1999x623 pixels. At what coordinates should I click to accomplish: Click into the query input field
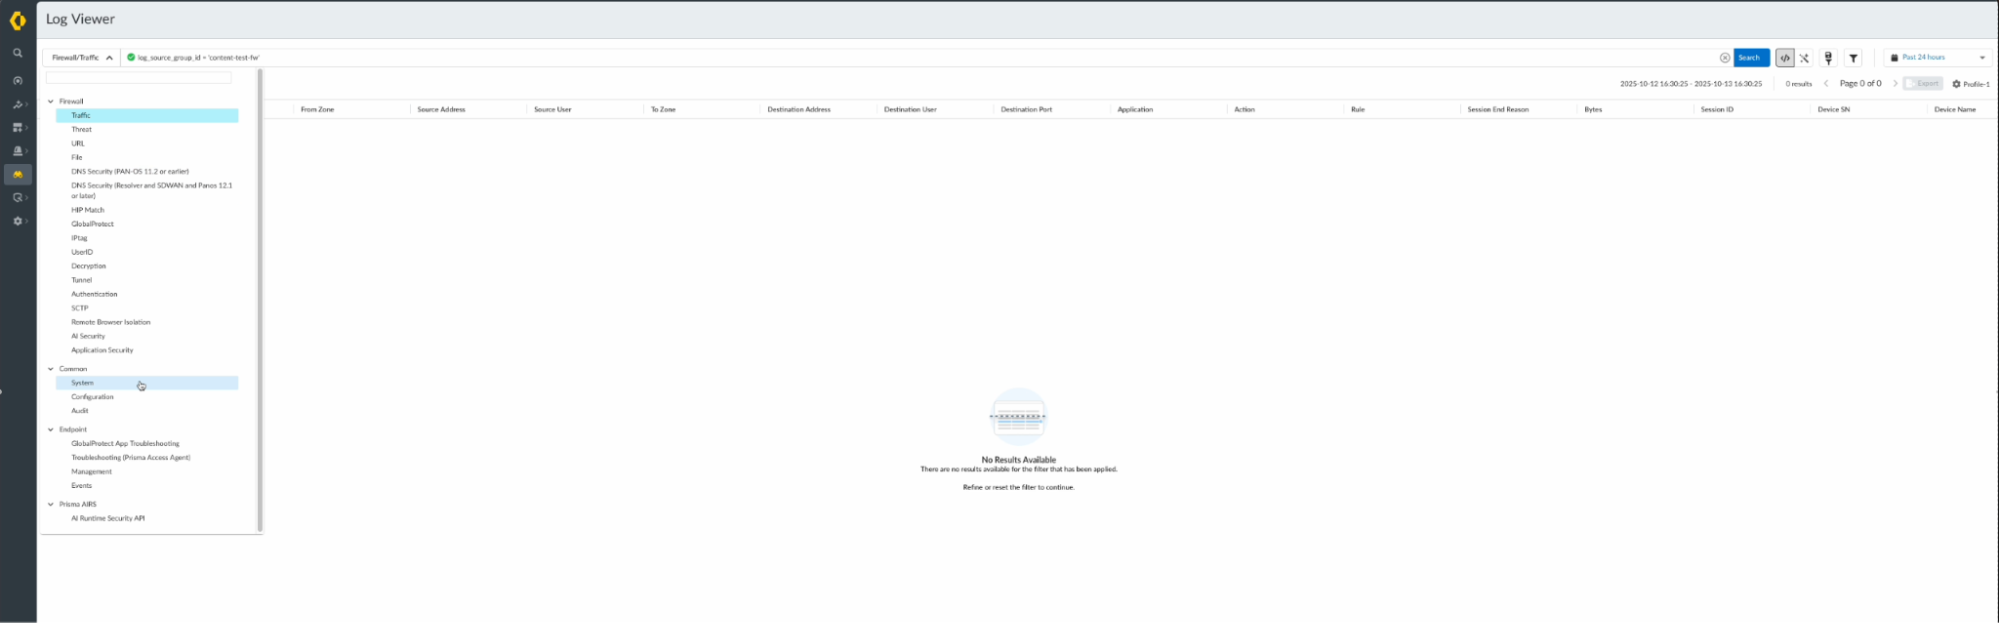(920, 58)
